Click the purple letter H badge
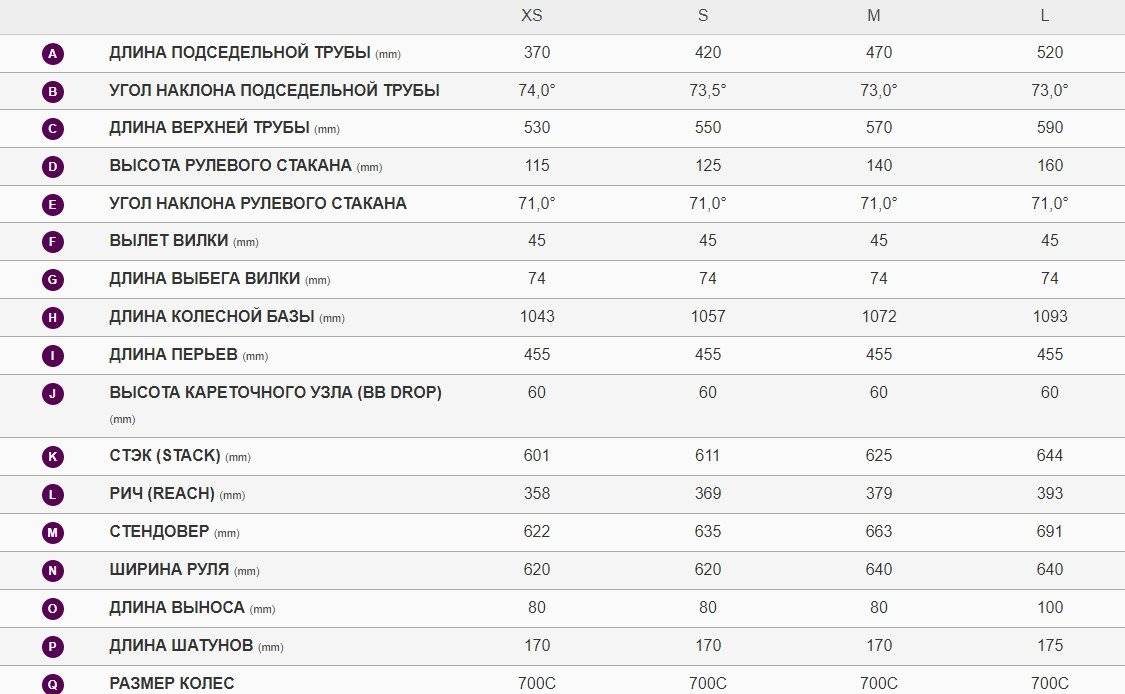Viewport: 1125px width, 694px height. pos(52,318)
